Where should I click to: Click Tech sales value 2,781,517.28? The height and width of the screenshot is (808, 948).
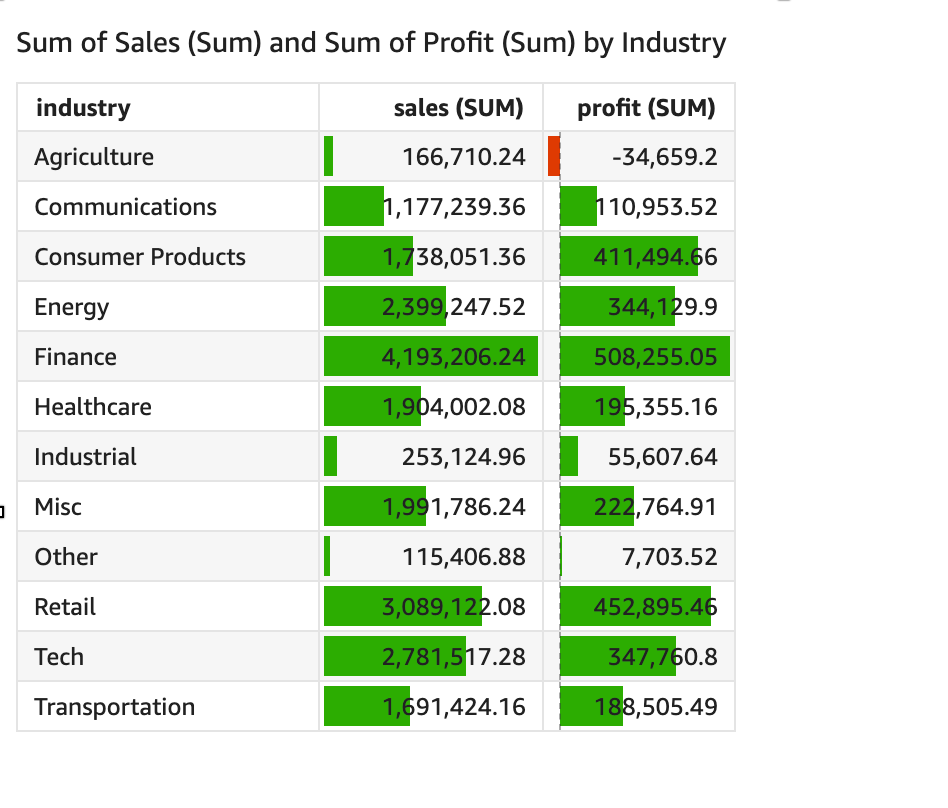(x=454, y=657)
